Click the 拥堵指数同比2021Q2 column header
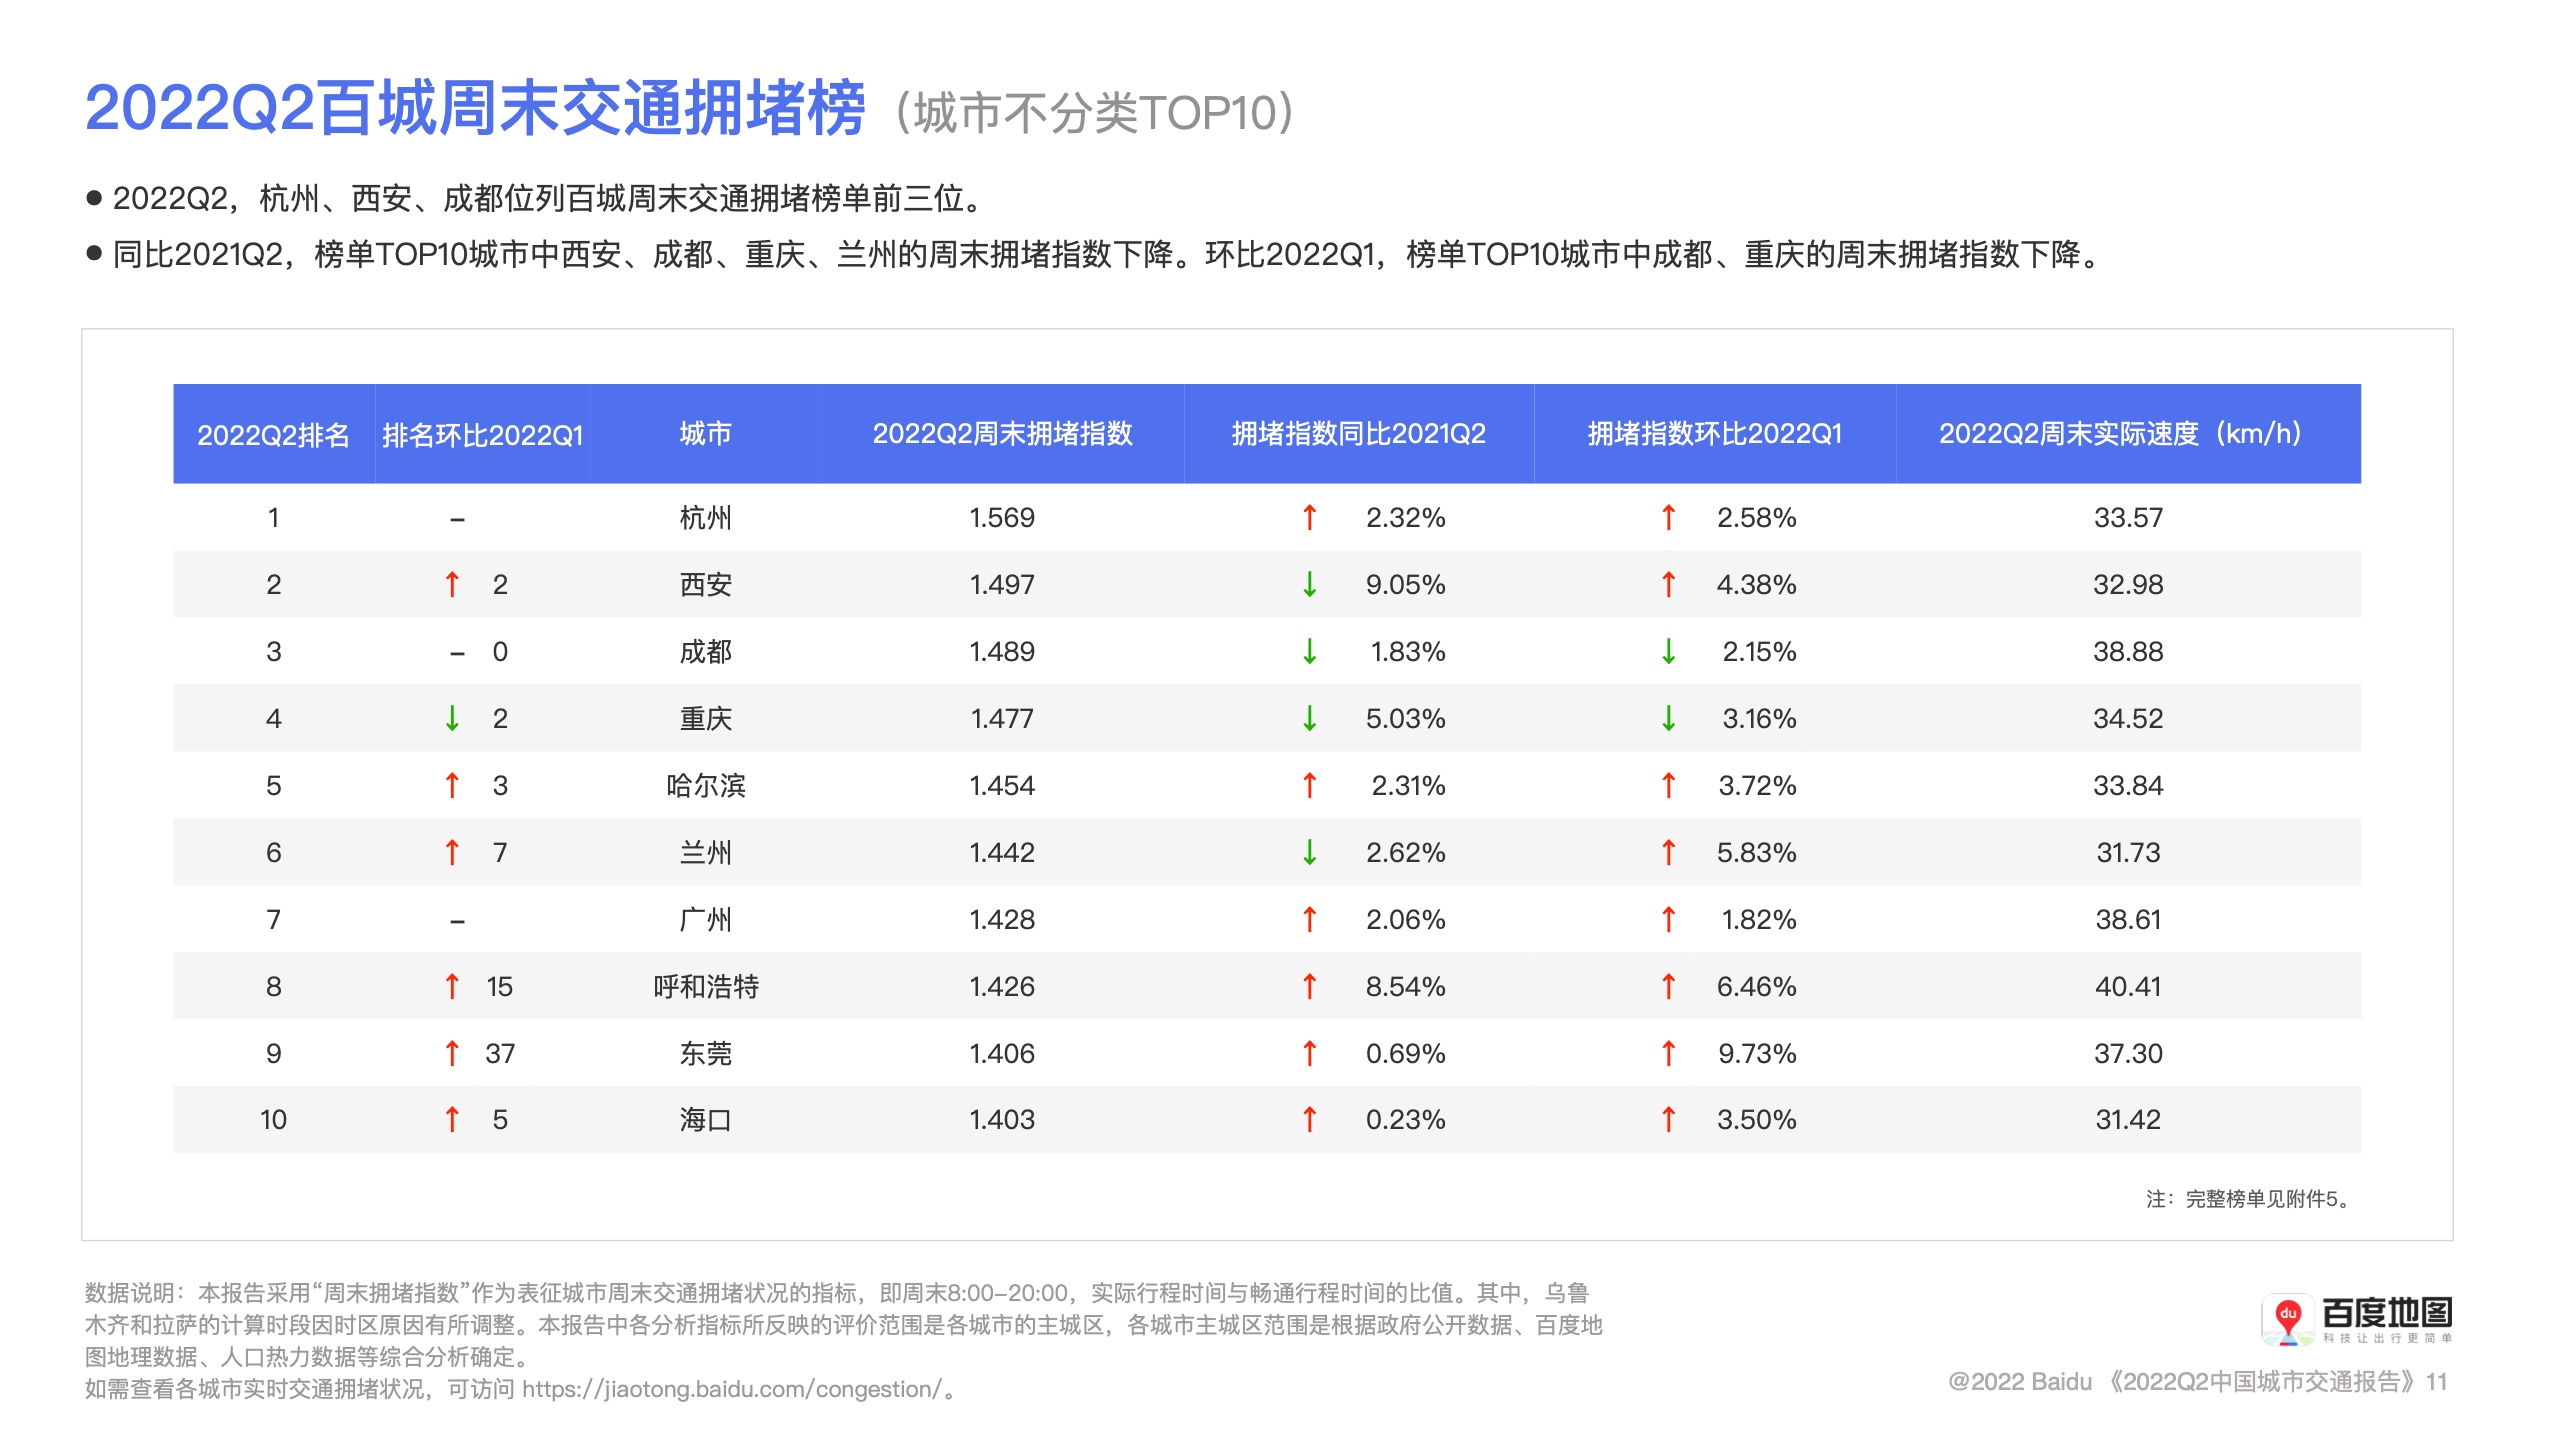The height and width of the screenshot is (1440, 2560). tap(1358, 433)
